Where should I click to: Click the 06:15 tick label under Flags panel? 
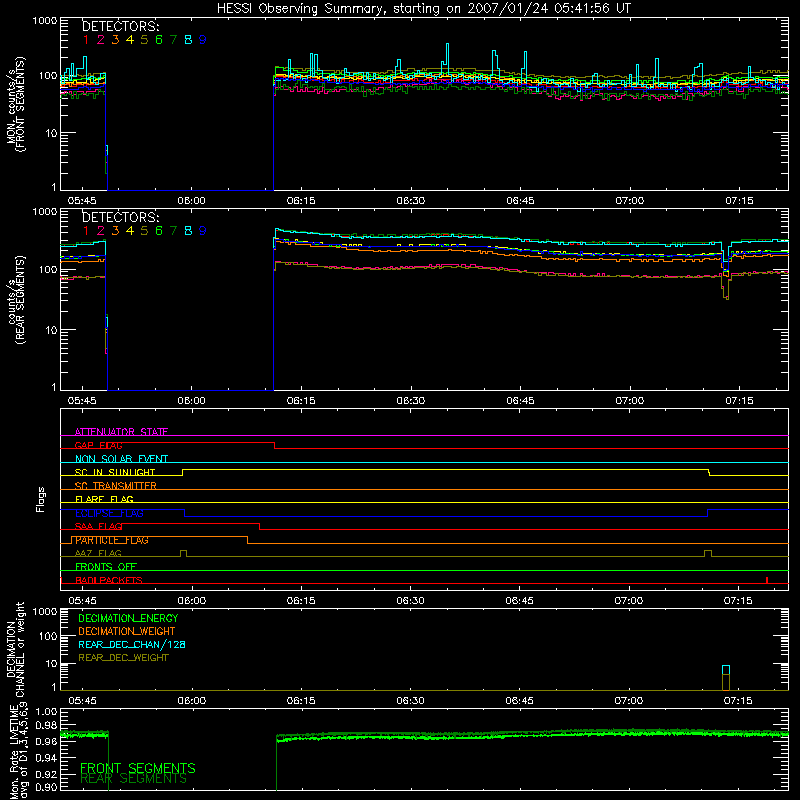(x=301, y=601)
